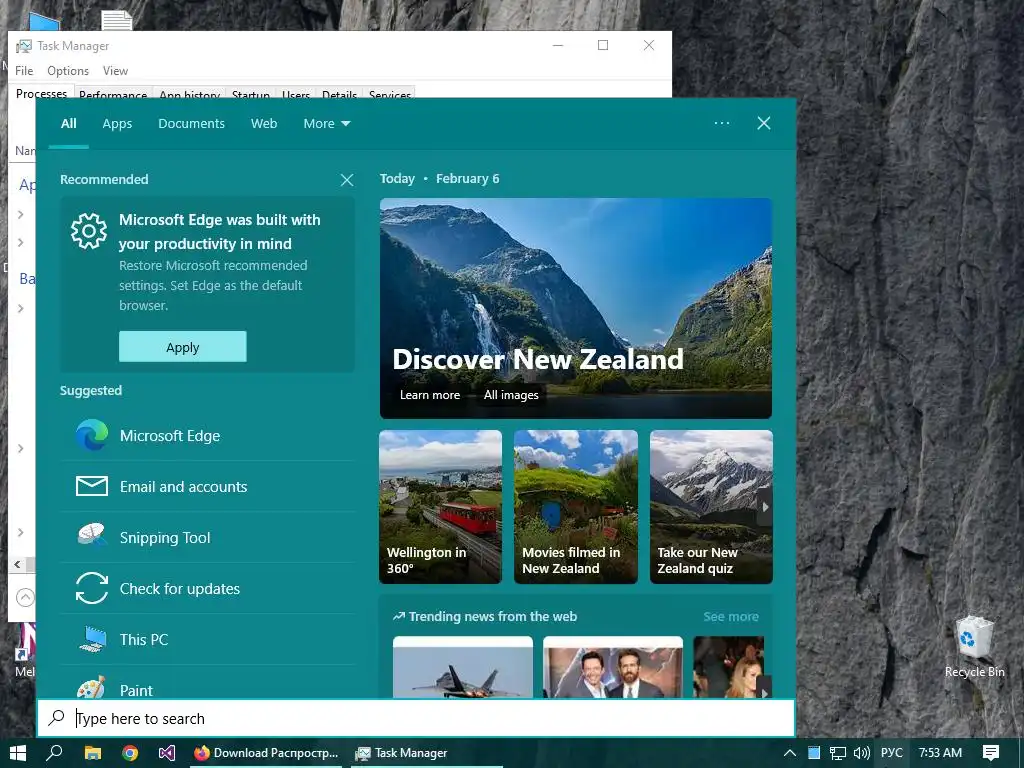Select the All search tab
Viewport: 1024px width, 768px height.
pyautogui.click(x=69, y=123)
